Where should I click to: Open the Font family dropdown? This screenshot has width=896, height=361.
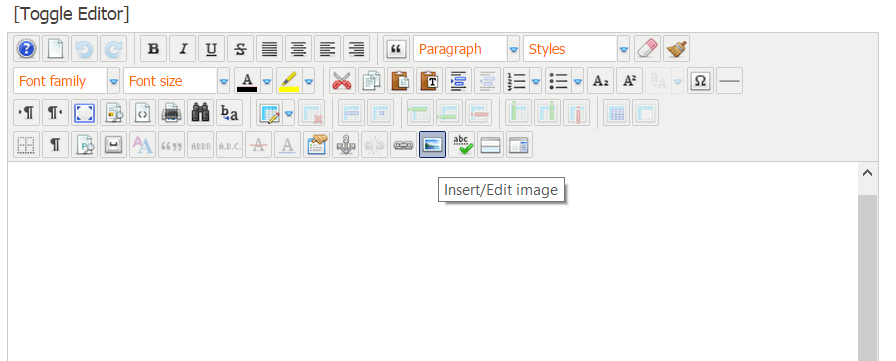coord(66,81)
